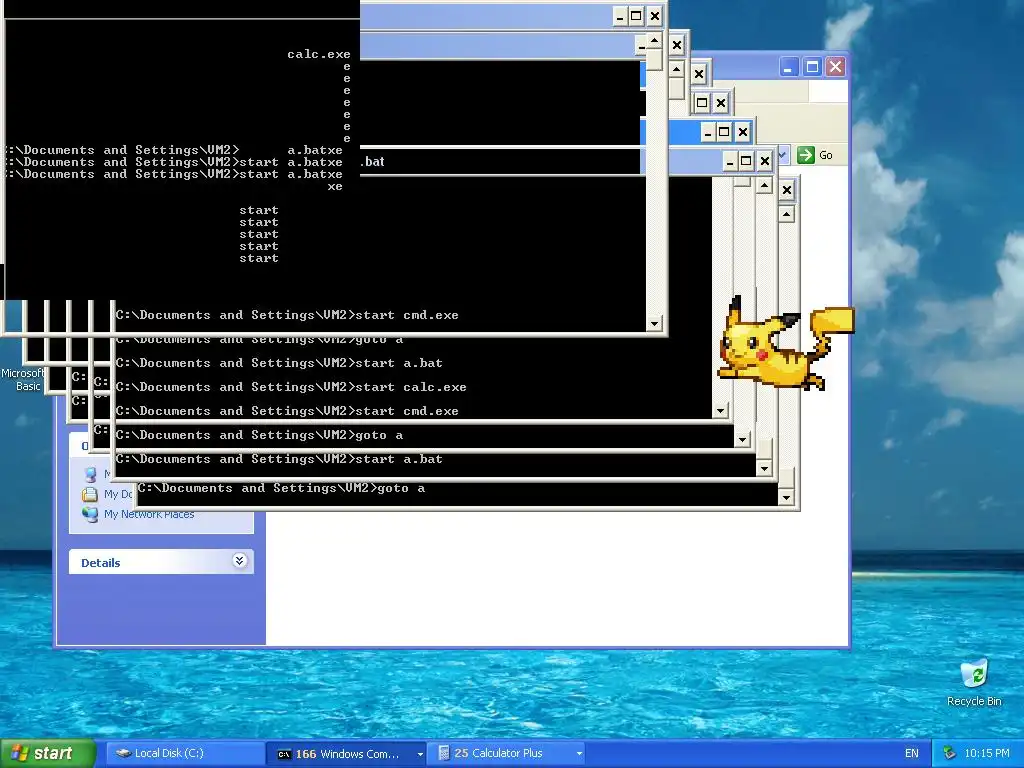Maximize the Local Disk Explorer window
1024x768 pixels.
(812, 67)
